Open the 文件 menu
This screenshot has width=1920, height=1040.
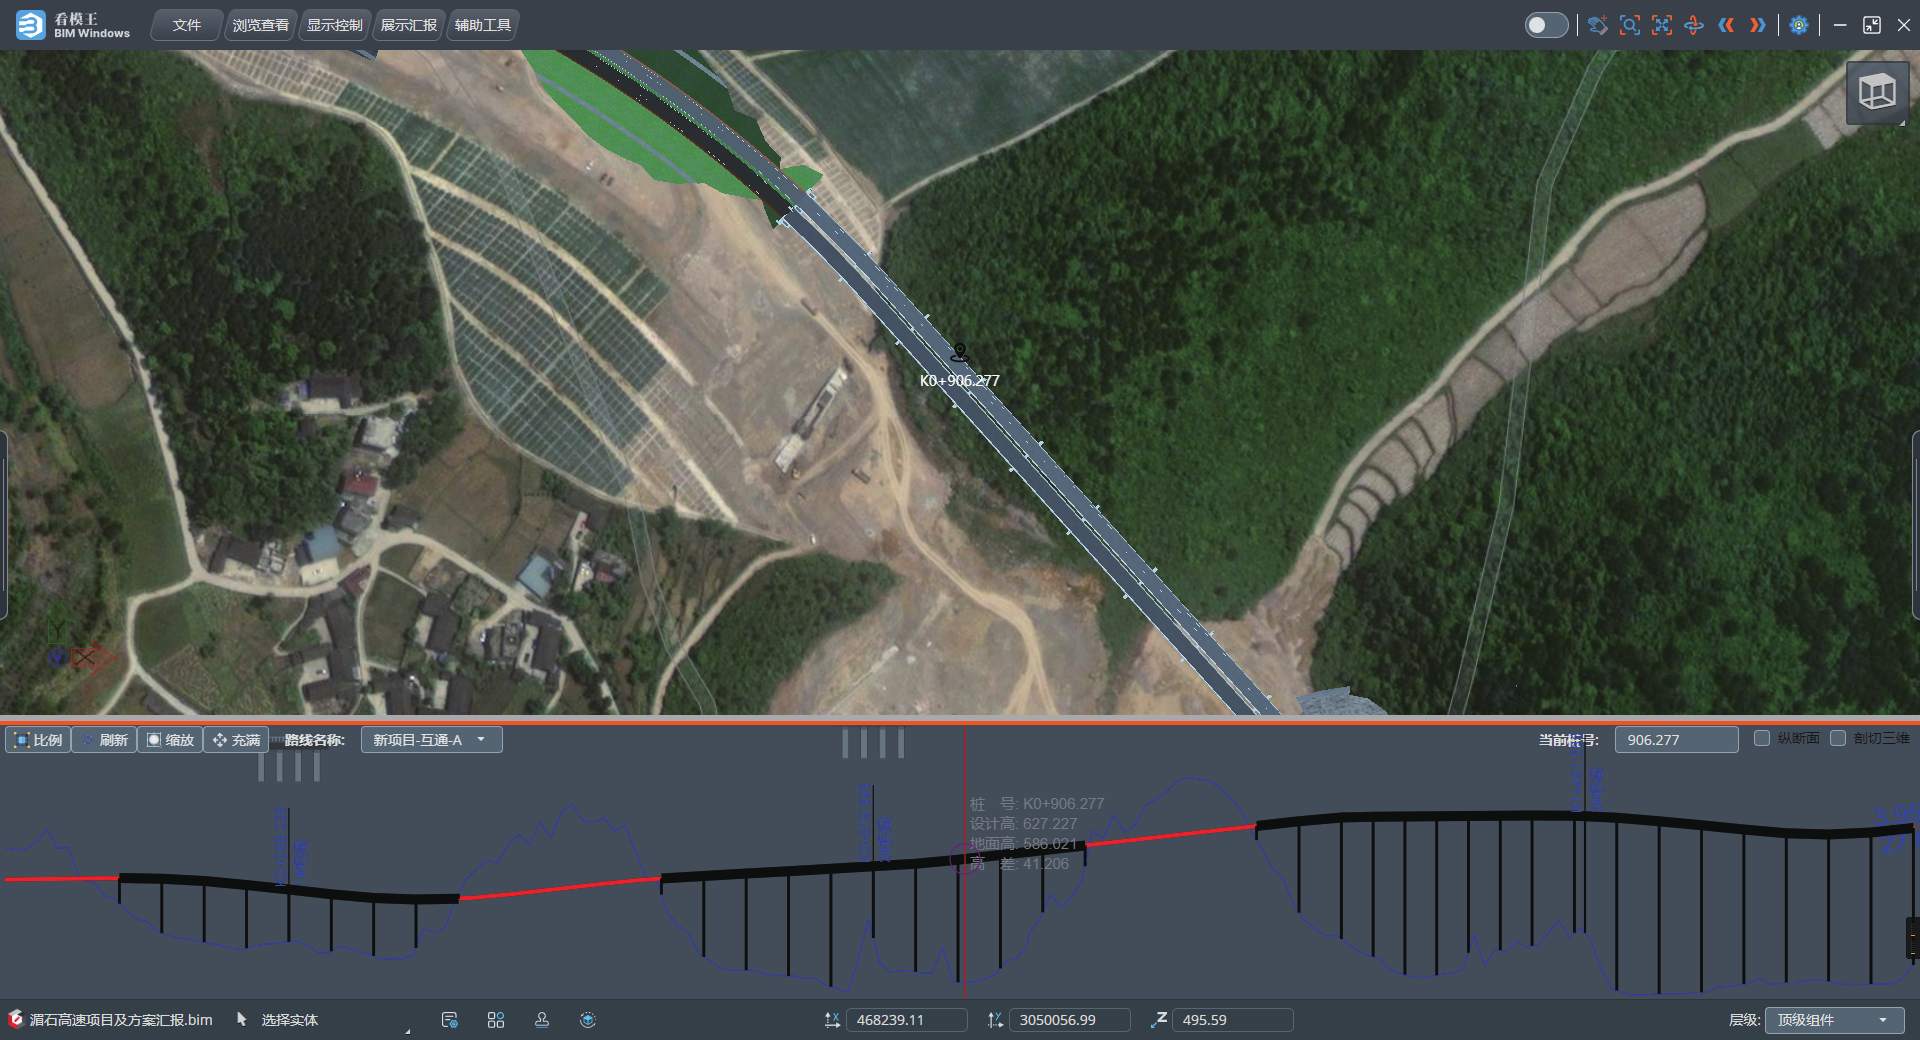[x=186, y=25]
